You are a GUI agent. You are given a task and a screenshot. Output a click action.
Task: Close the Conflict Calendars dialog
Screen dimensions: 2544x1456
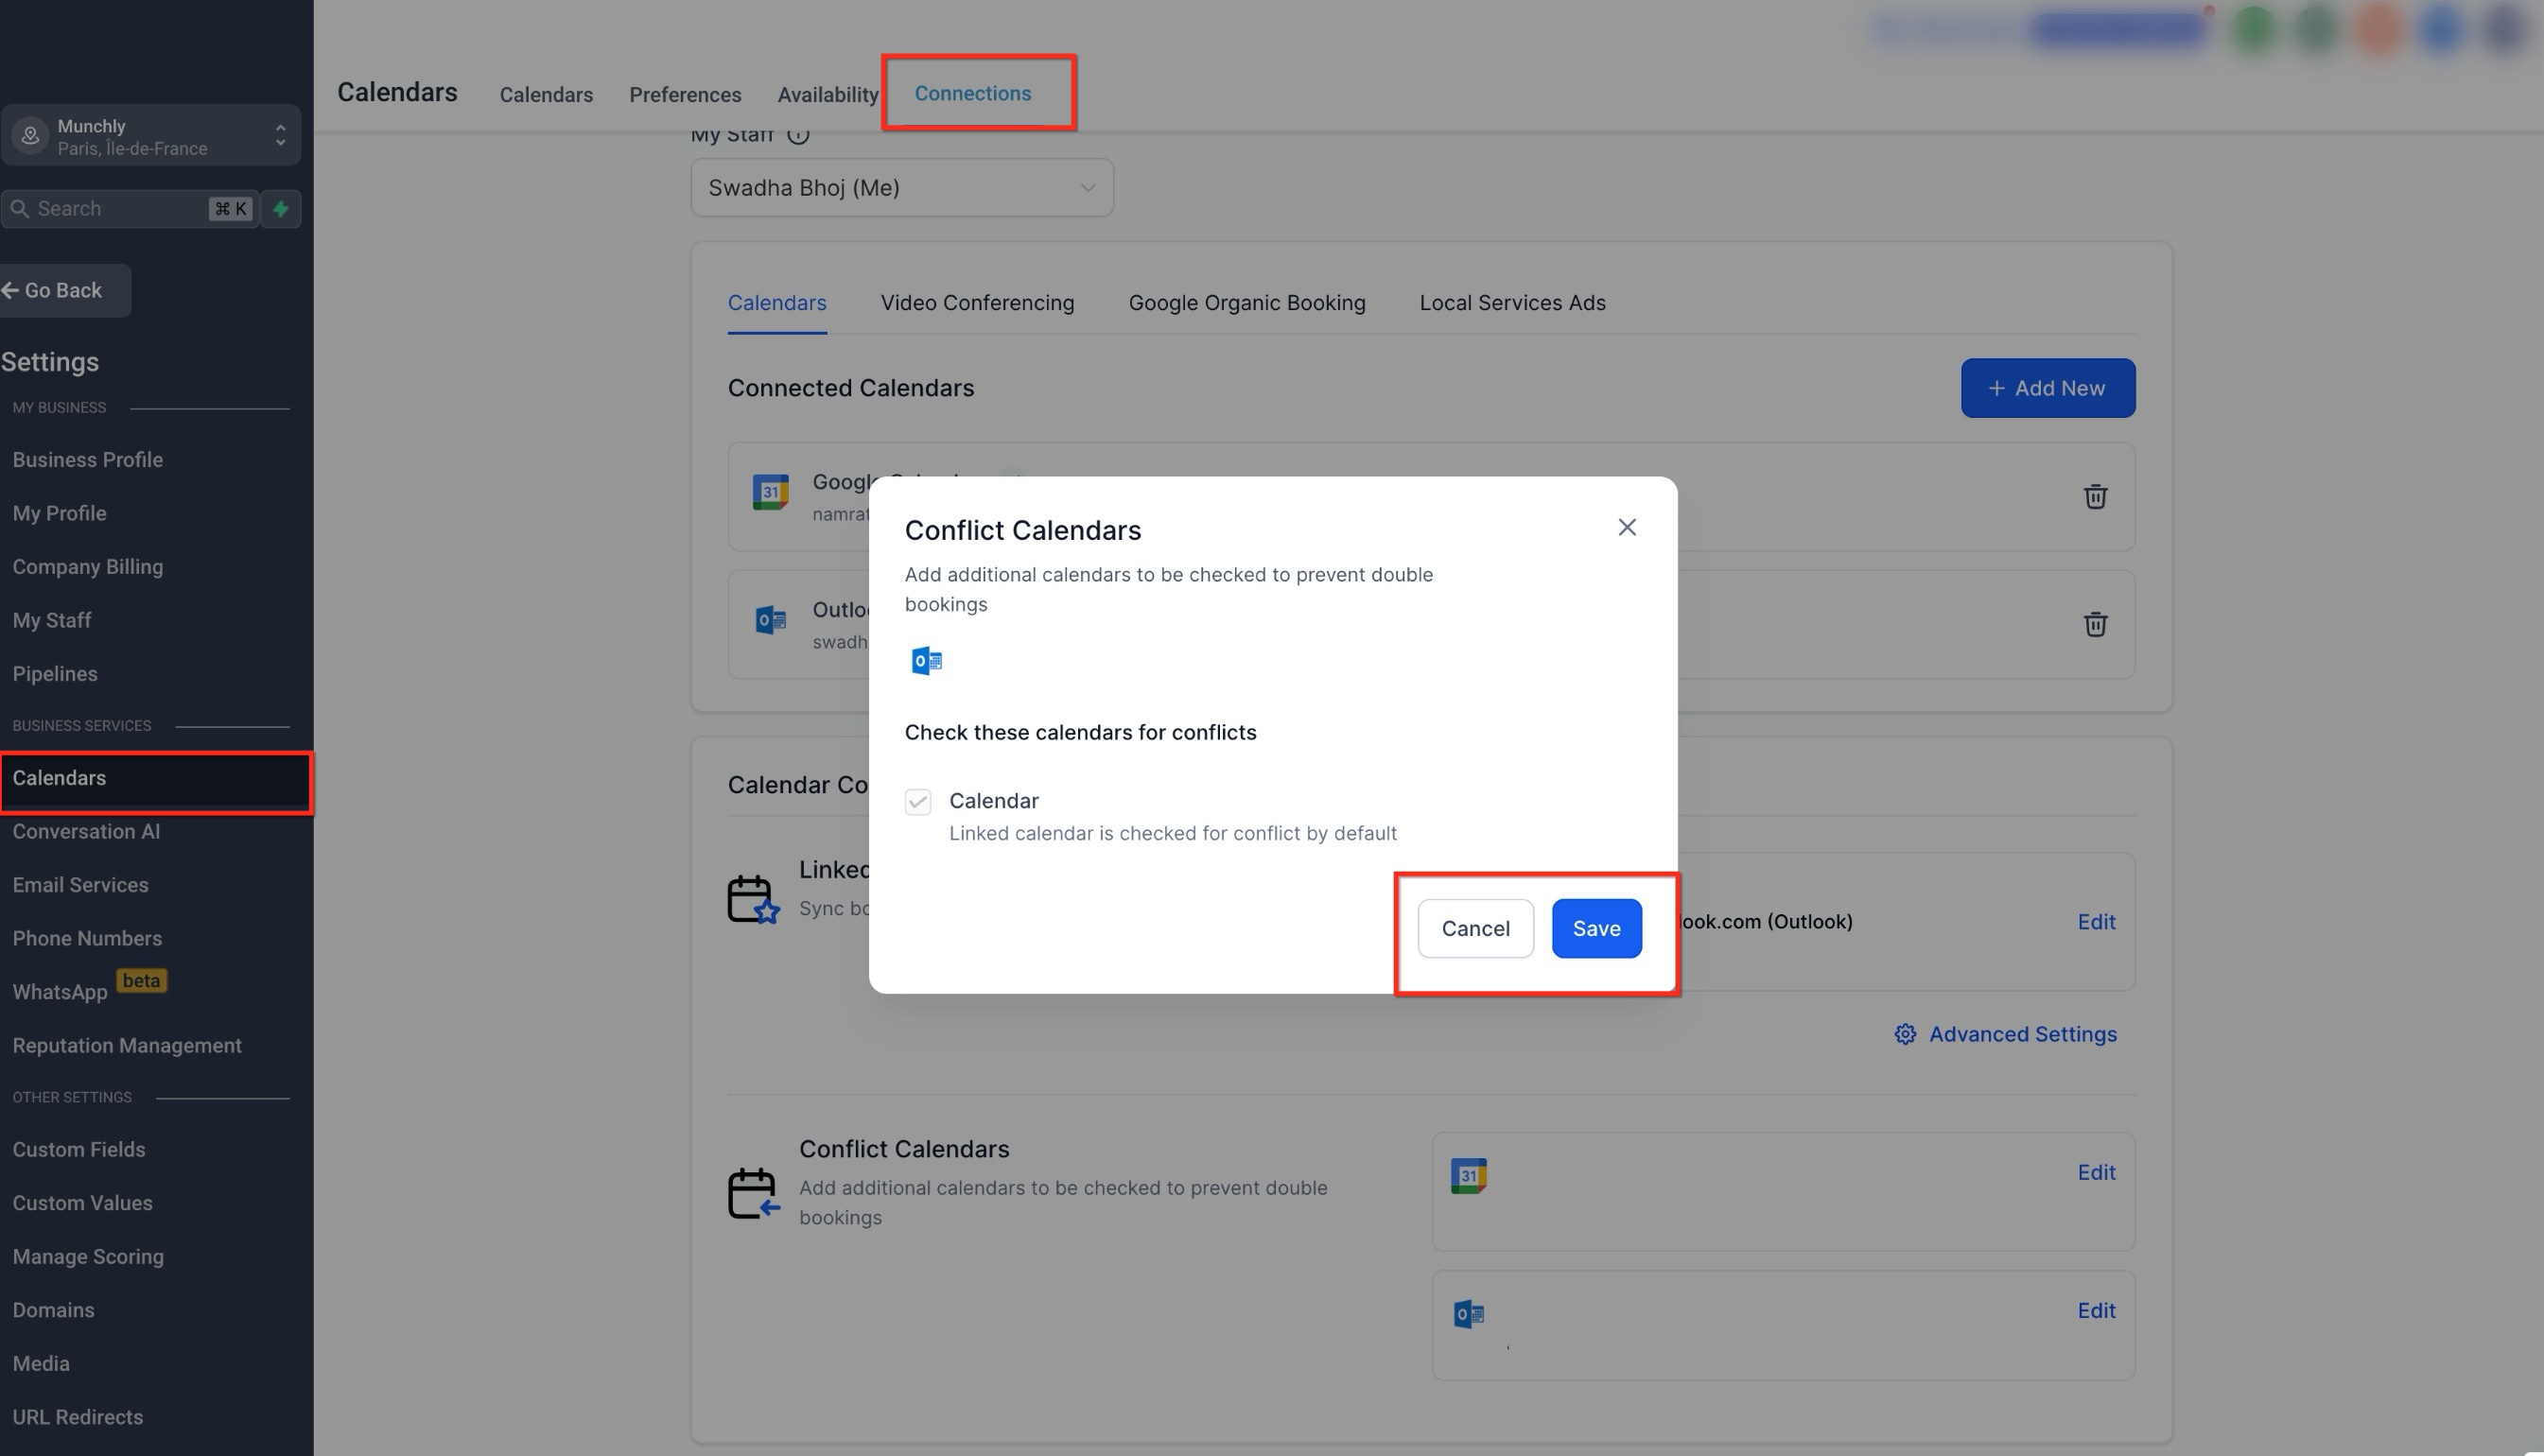1627,527
